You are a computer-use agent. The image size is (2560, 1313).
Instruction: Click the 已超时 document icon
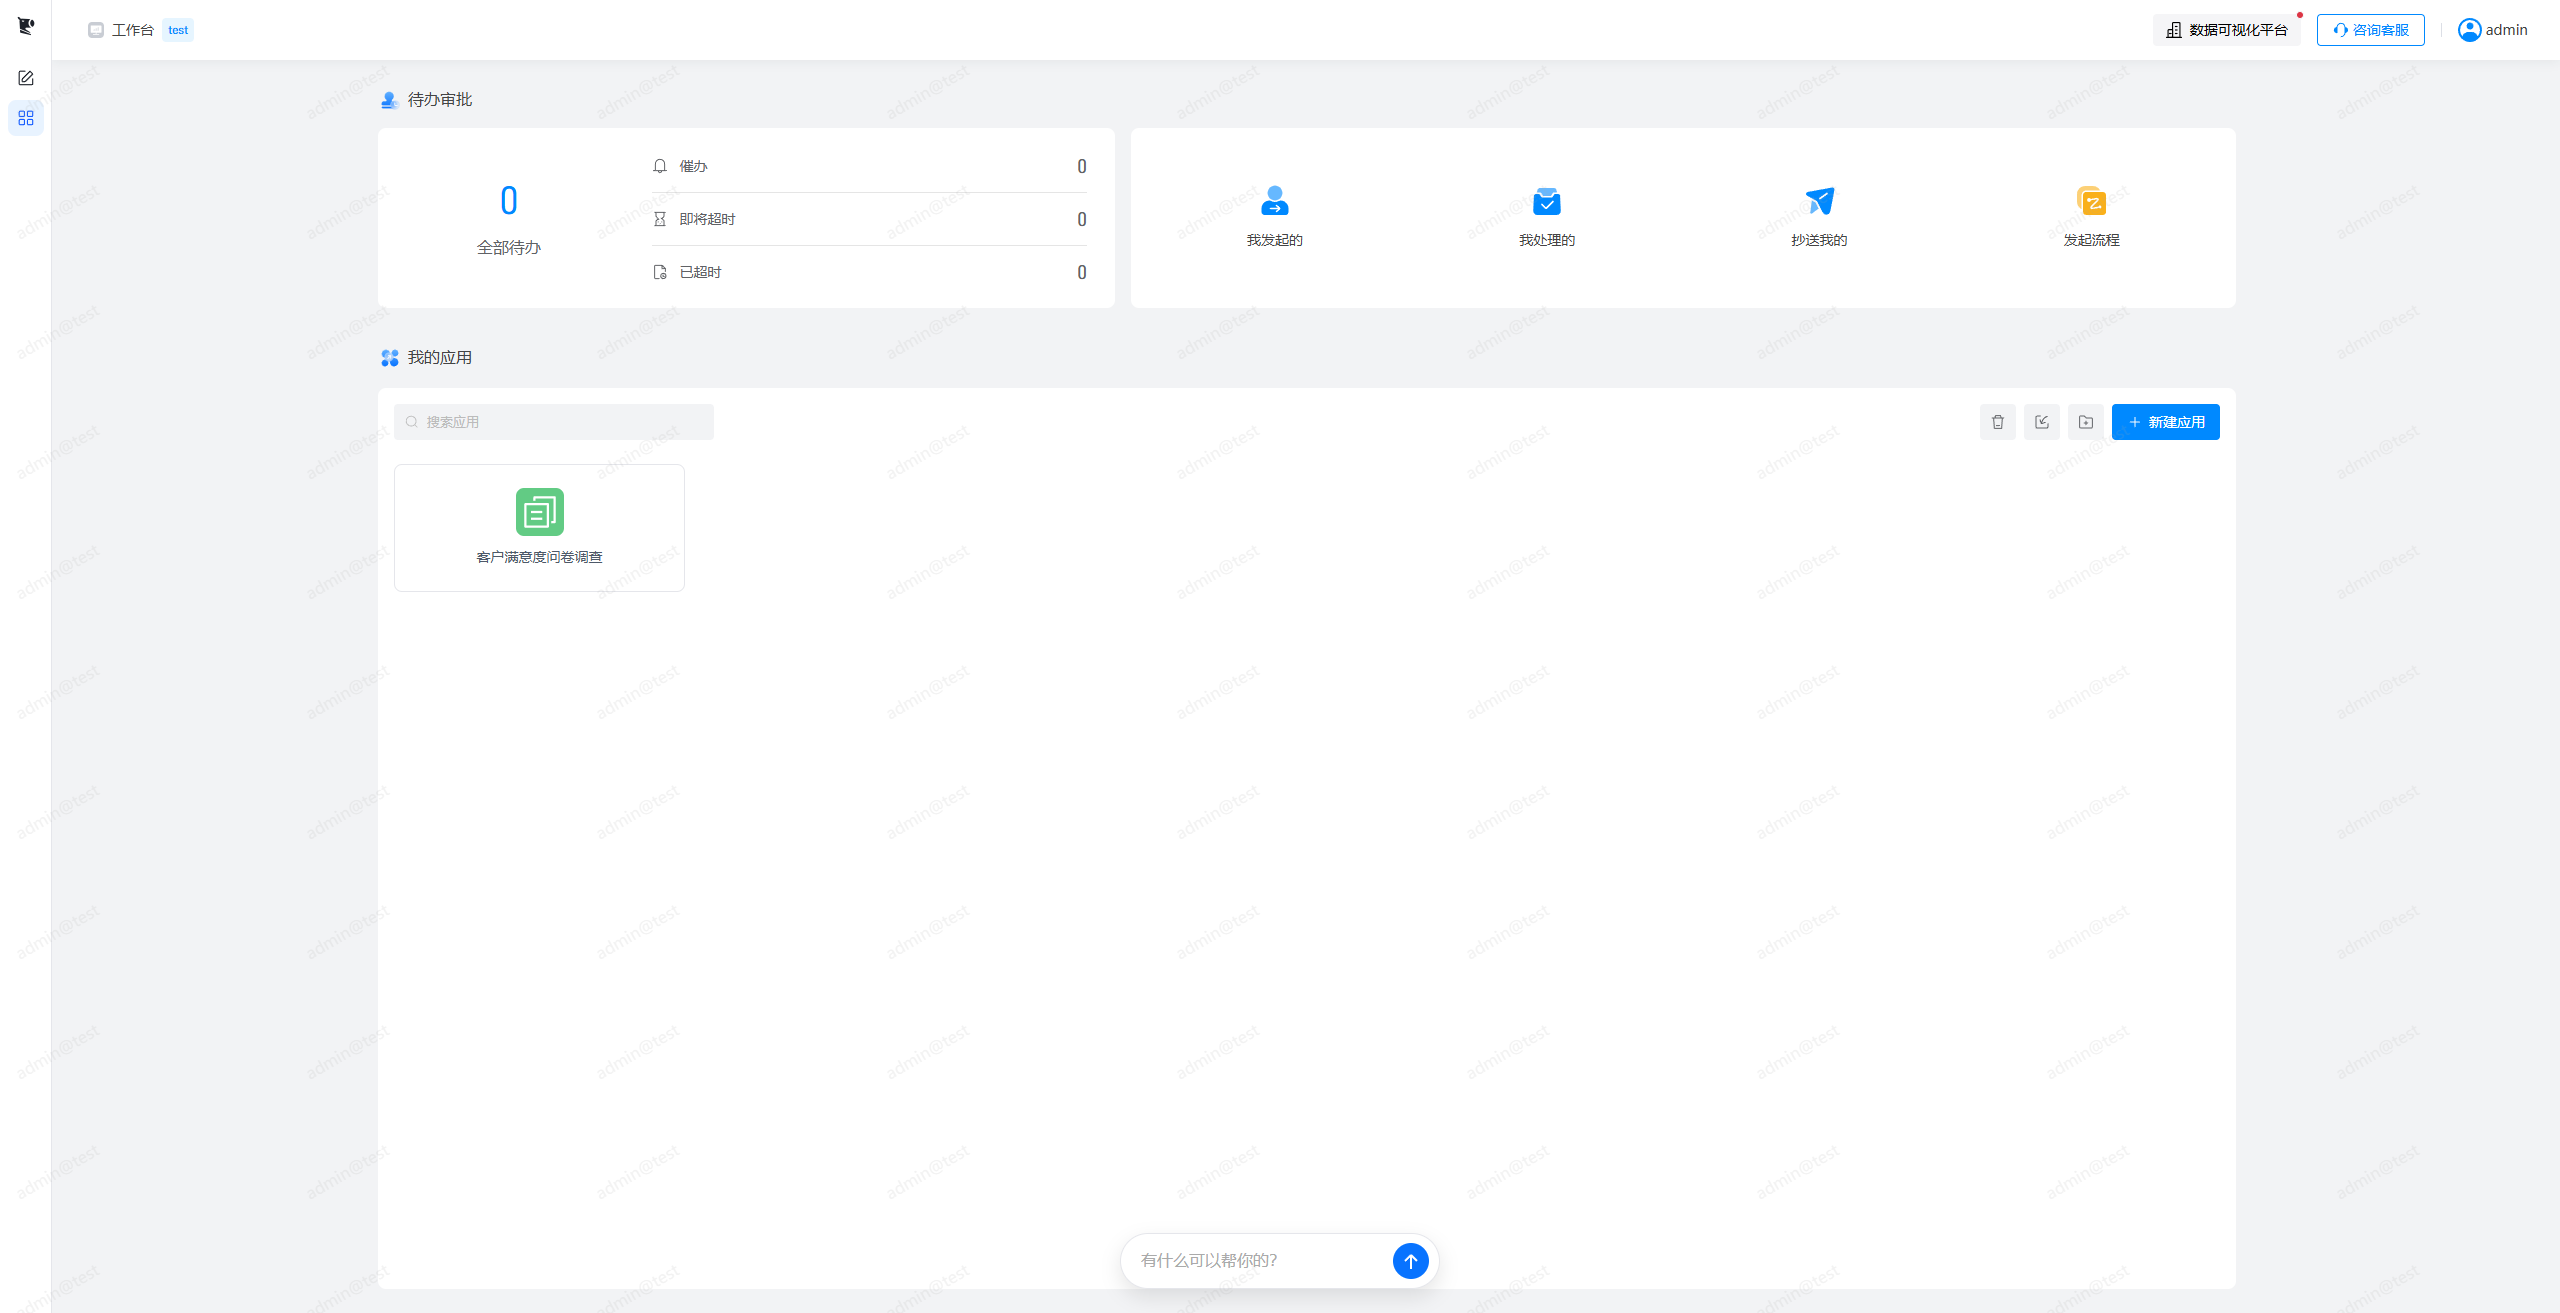point(660,272)
